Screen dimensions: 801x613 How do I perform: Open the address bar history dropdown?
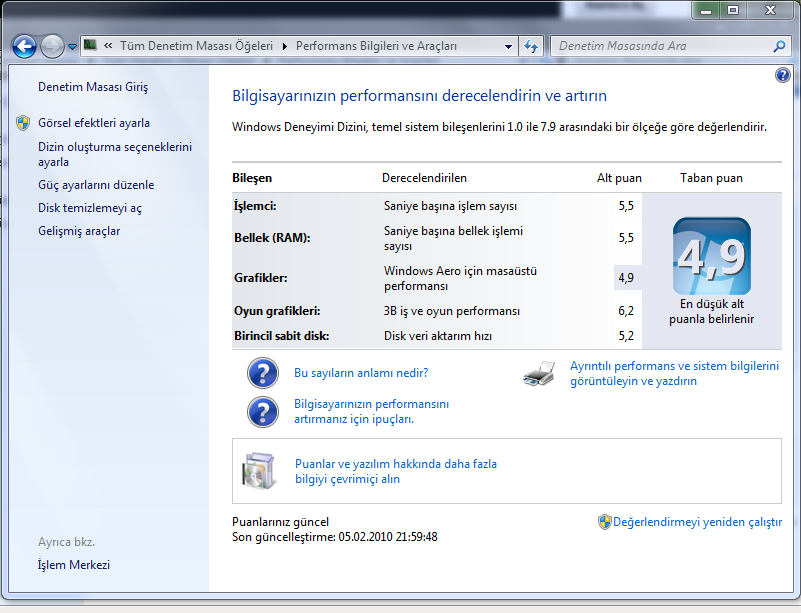point(508,46)
